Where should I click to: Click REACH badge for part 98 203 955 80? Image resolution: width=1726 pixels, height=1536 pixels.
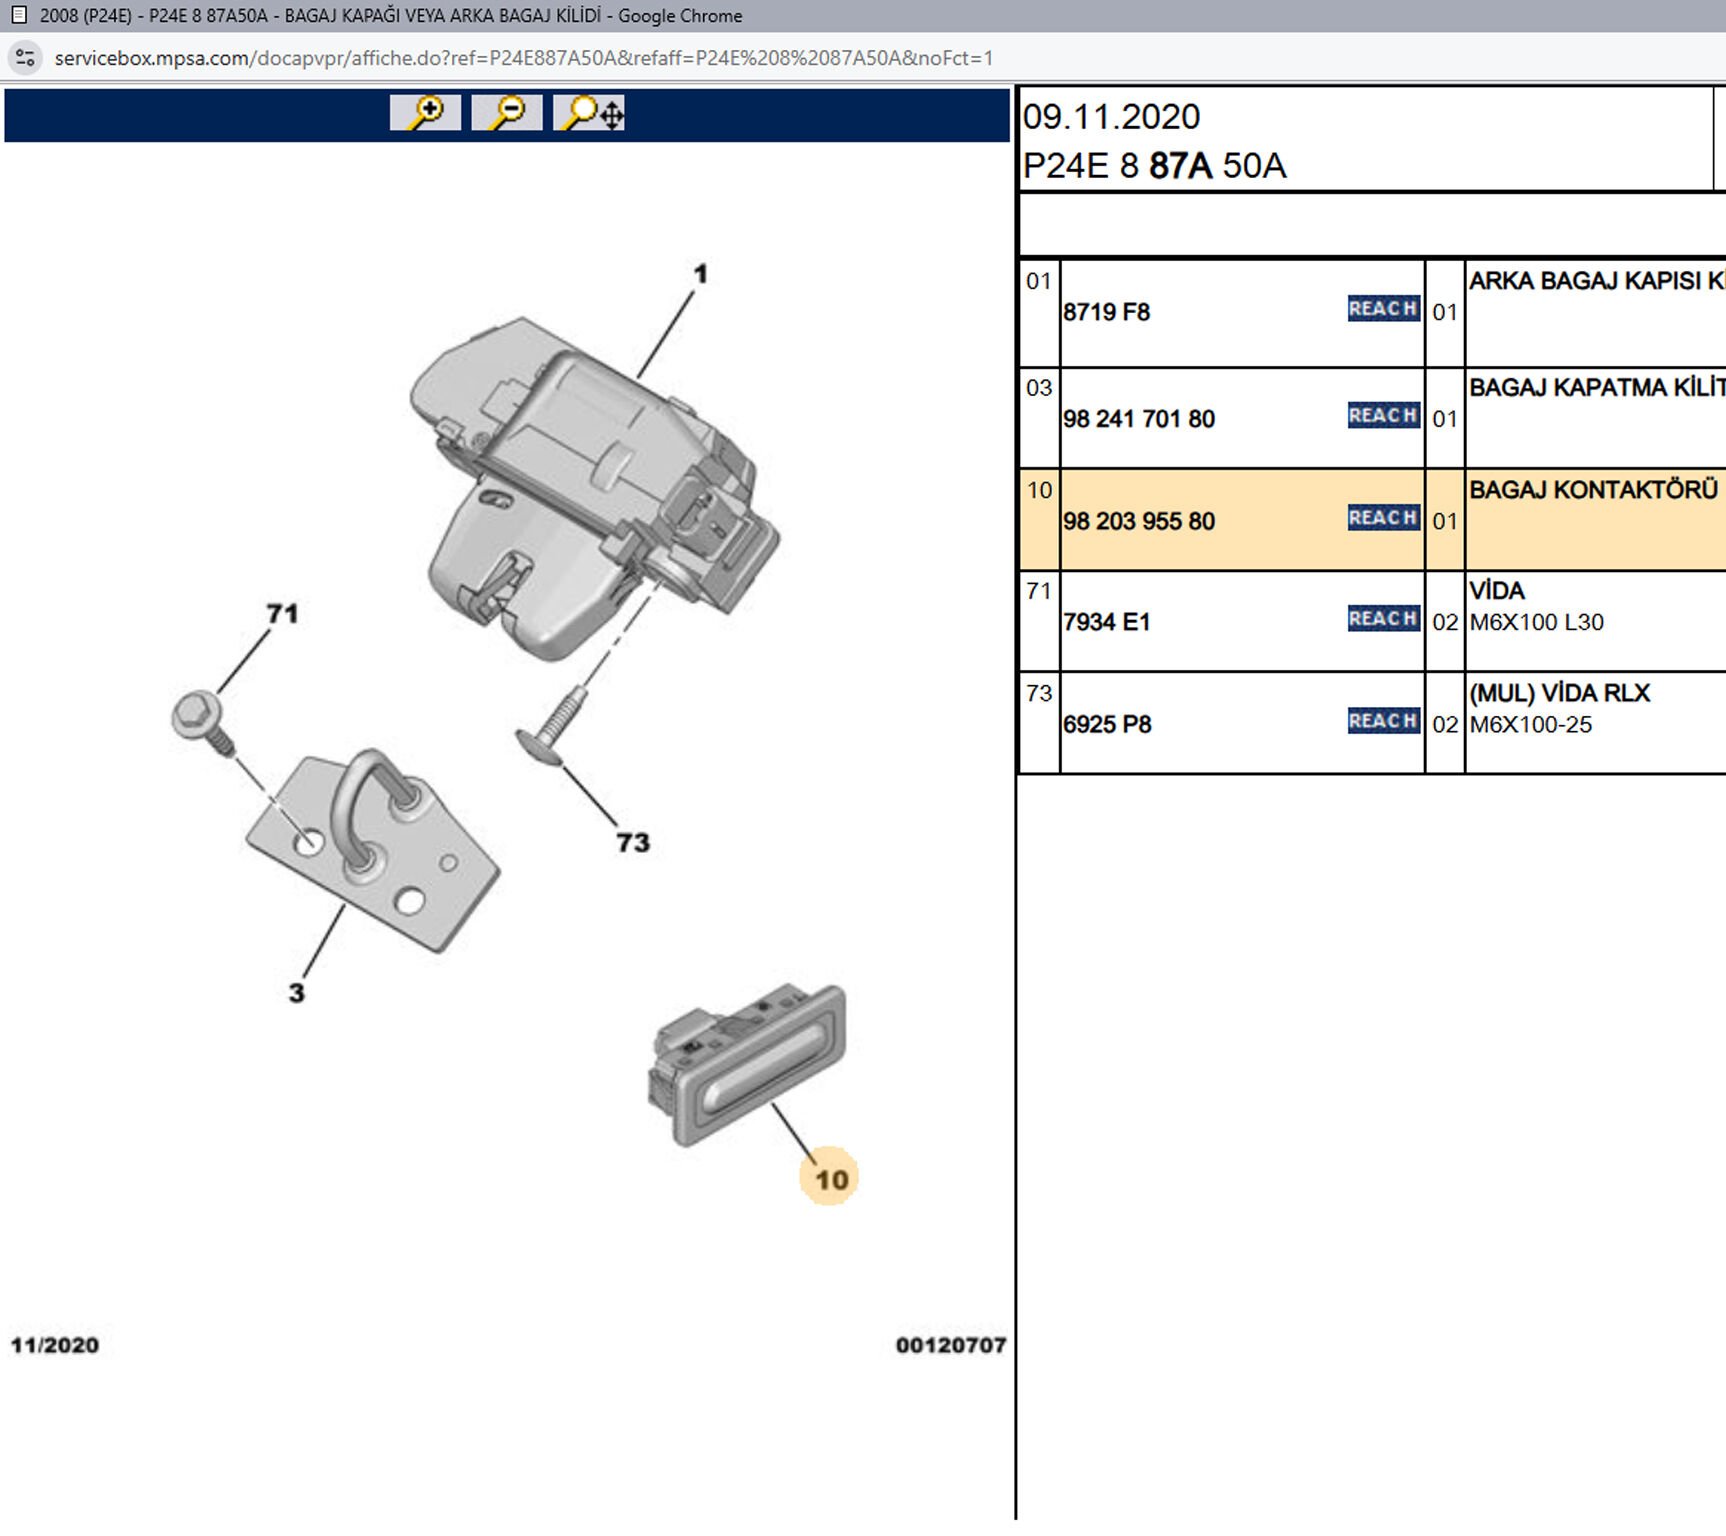tap(1383, 518)
